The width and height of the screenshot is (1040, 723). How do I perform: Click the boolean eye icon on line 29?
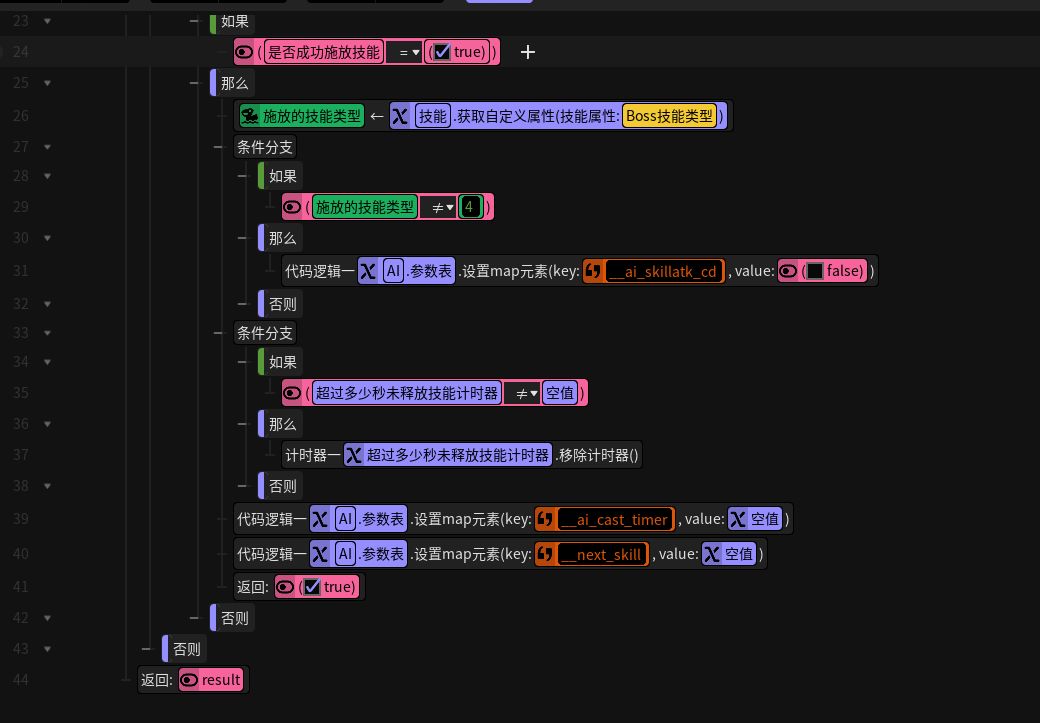coord(292,207)
